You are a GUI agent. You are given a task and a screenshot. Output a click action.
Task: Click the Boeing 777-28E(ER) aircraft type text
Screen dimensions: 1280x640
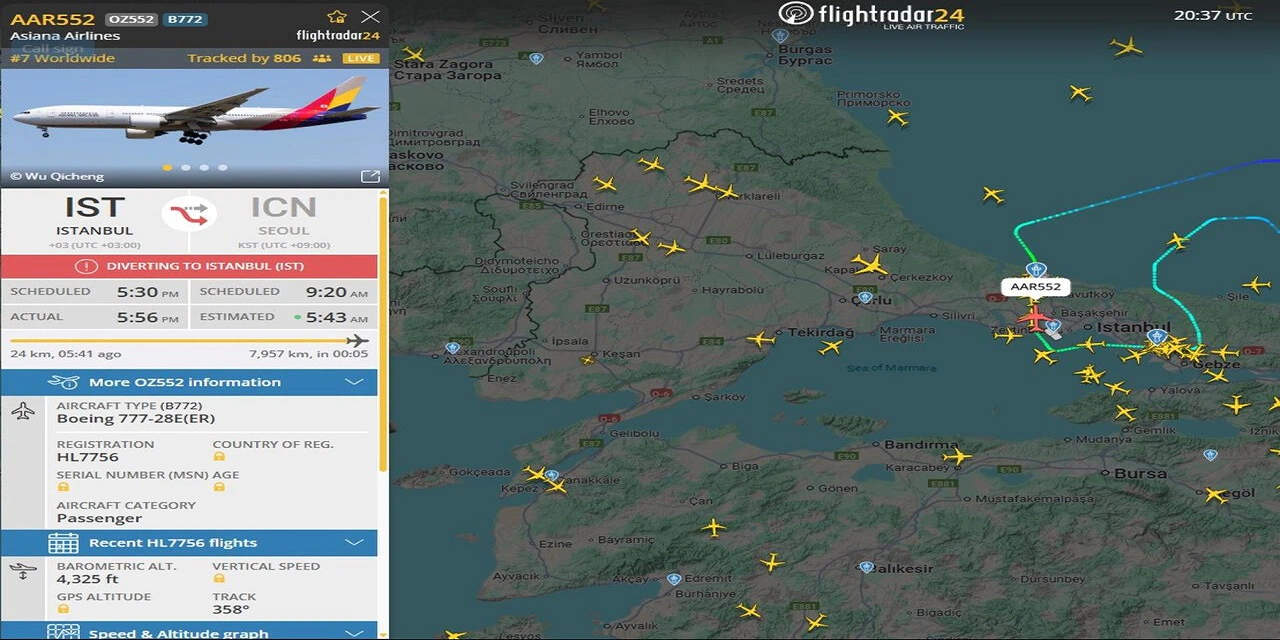pyautogui.click(x=136, y=419)
